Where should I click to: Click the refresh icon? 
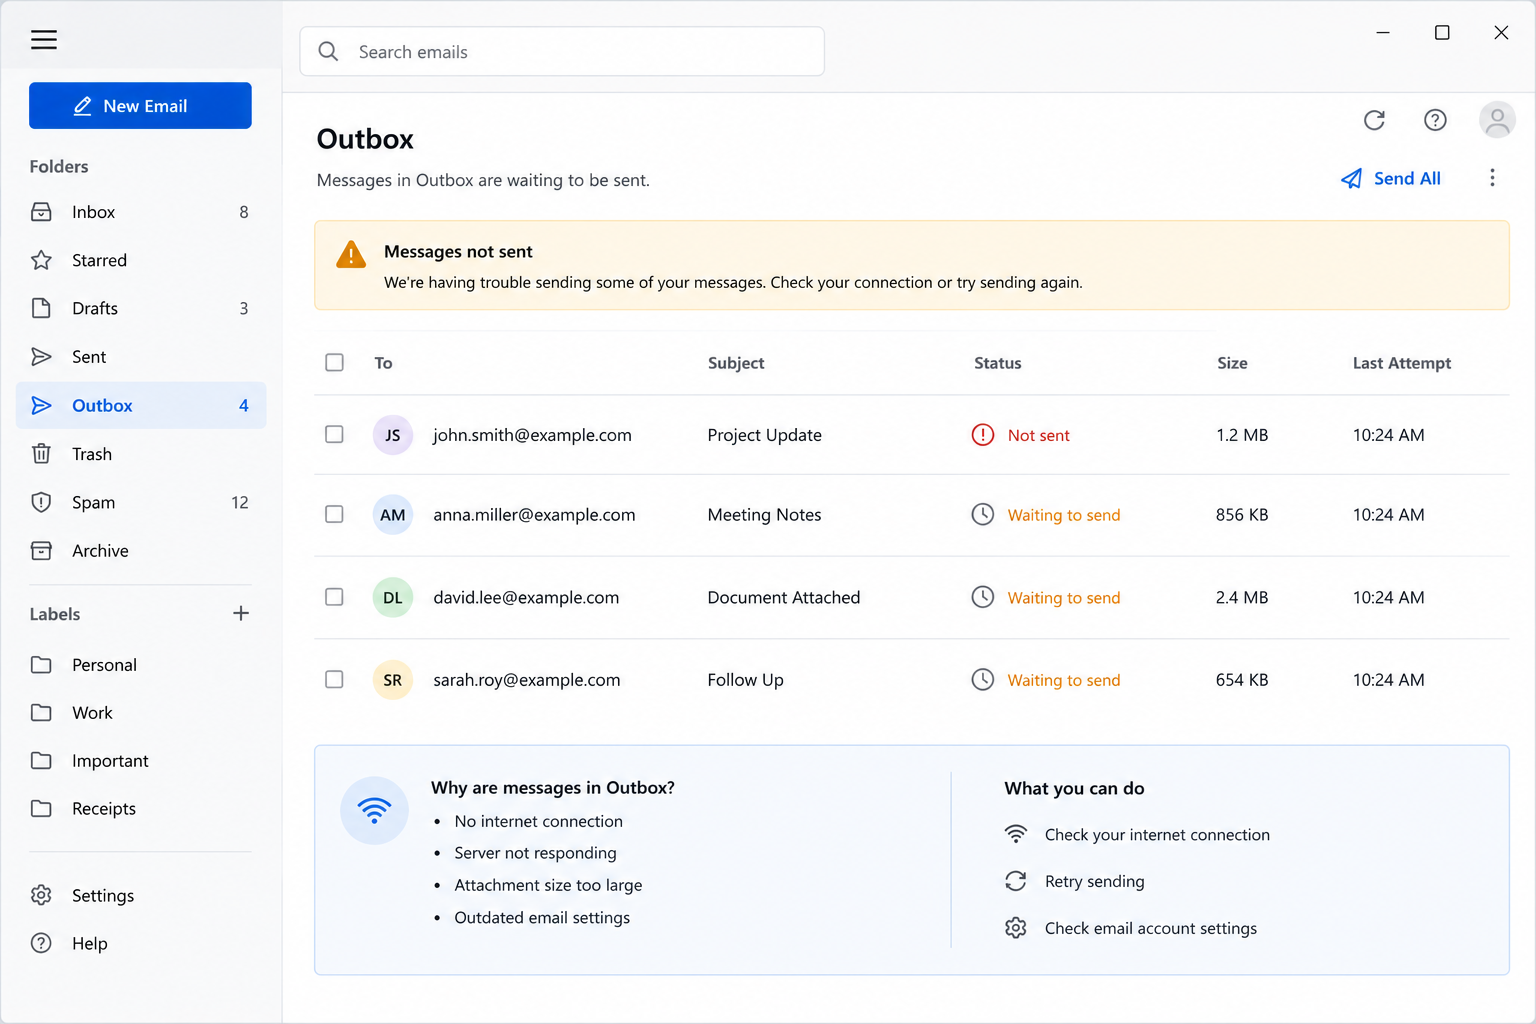tap(1374, 120)
